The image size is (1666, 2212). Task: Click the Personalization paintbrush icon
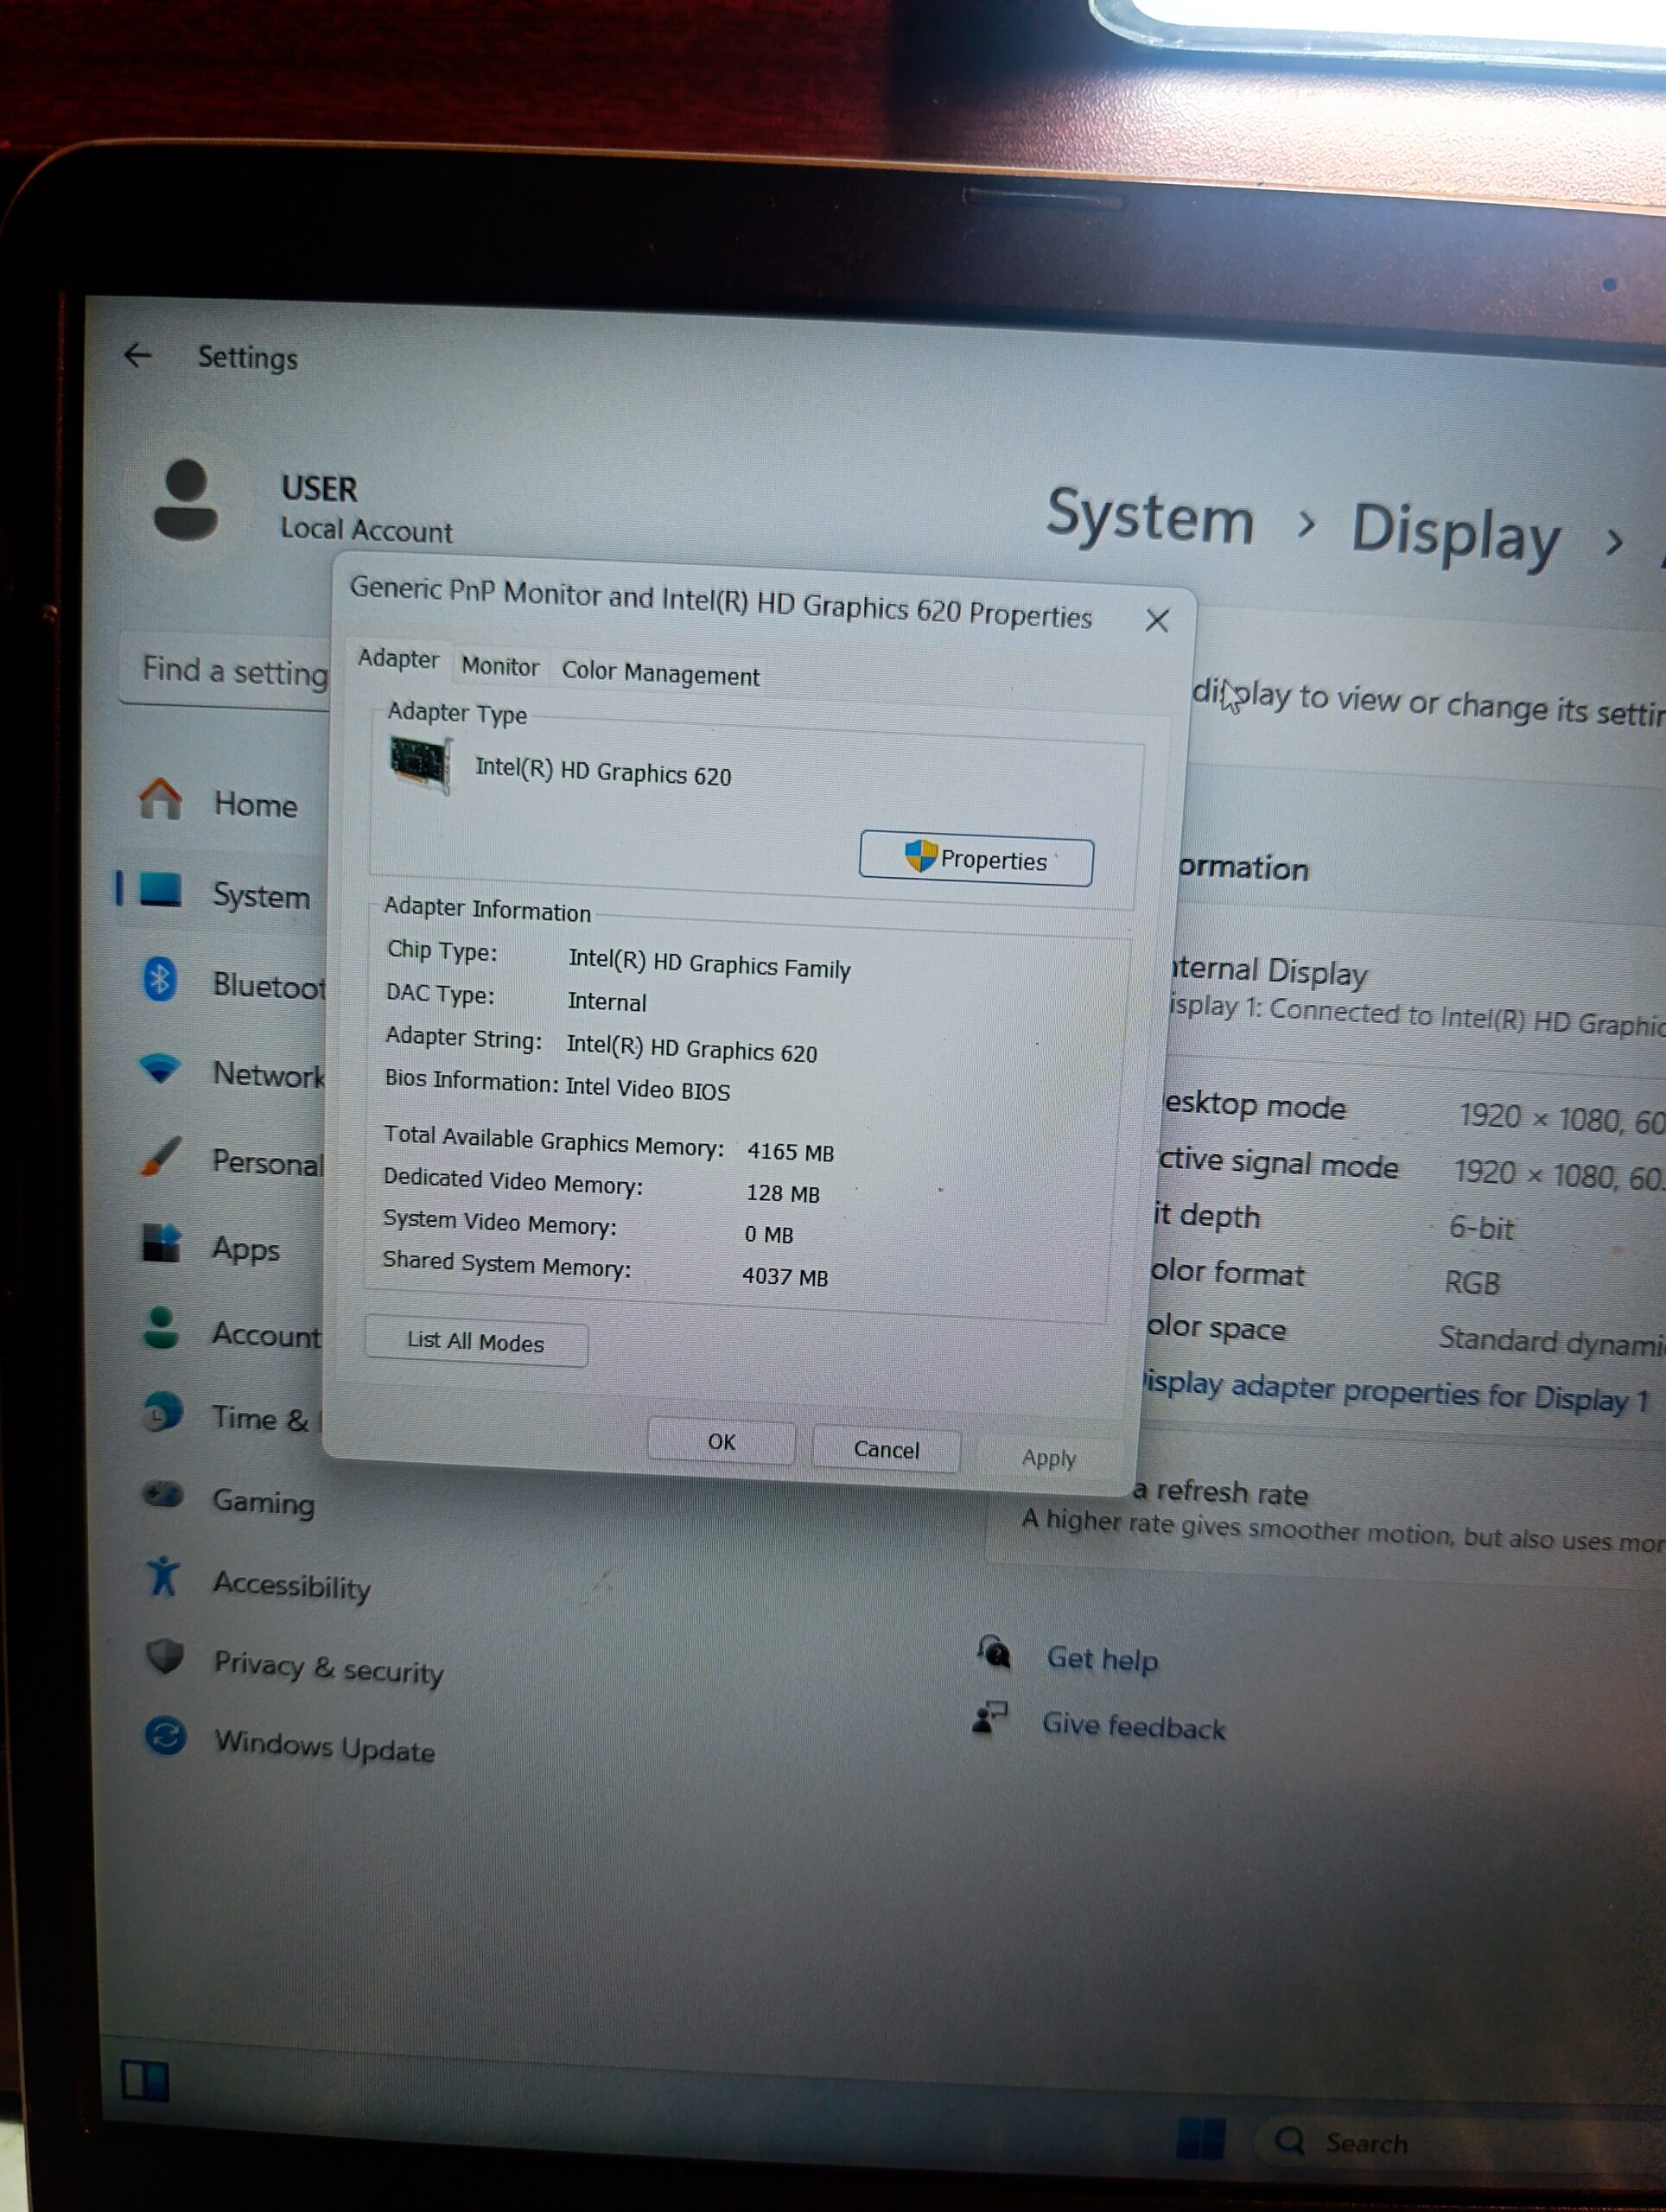(160, 1157)
